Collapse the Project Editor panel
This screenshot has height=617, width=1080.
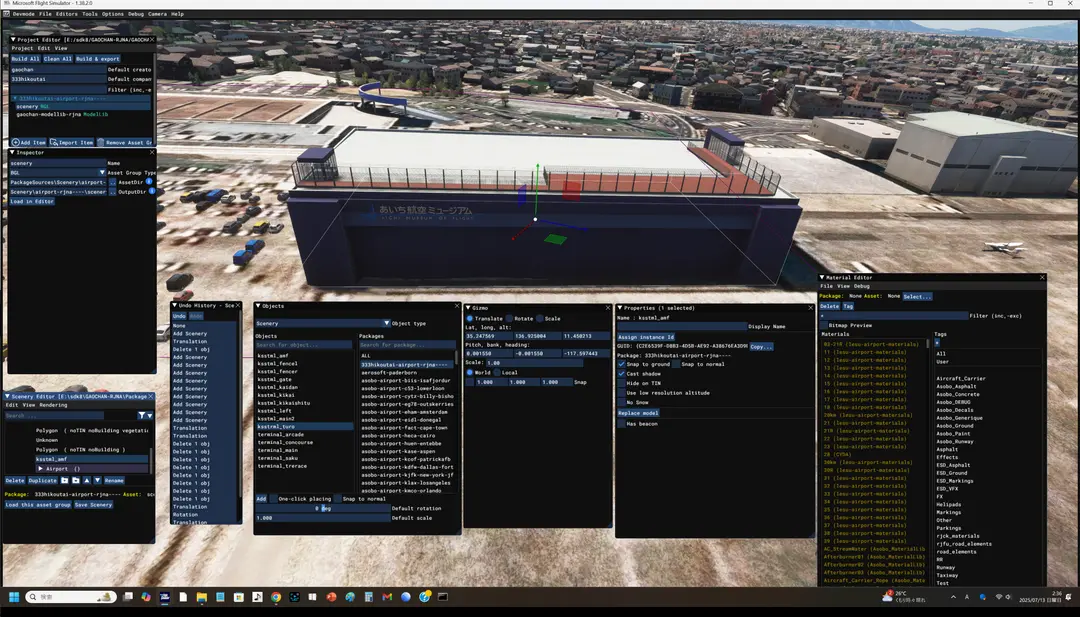[13, 39]
